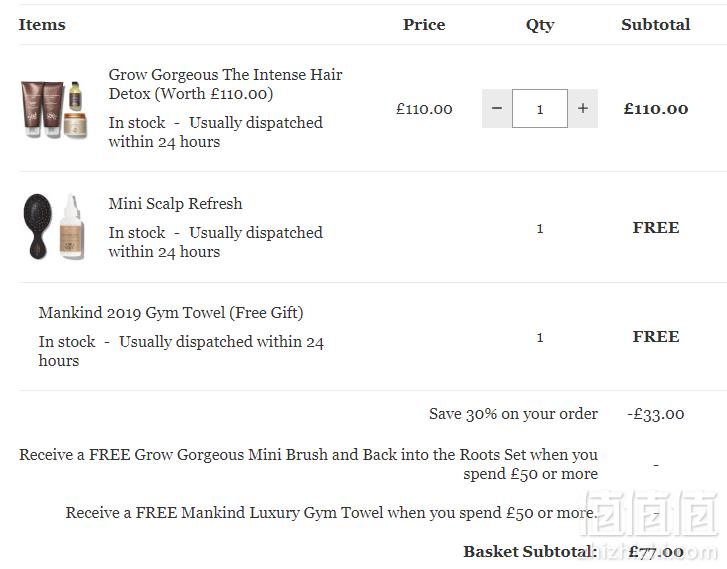Click the £110.00 bold subtotal amount

click(x=656, y=109)
